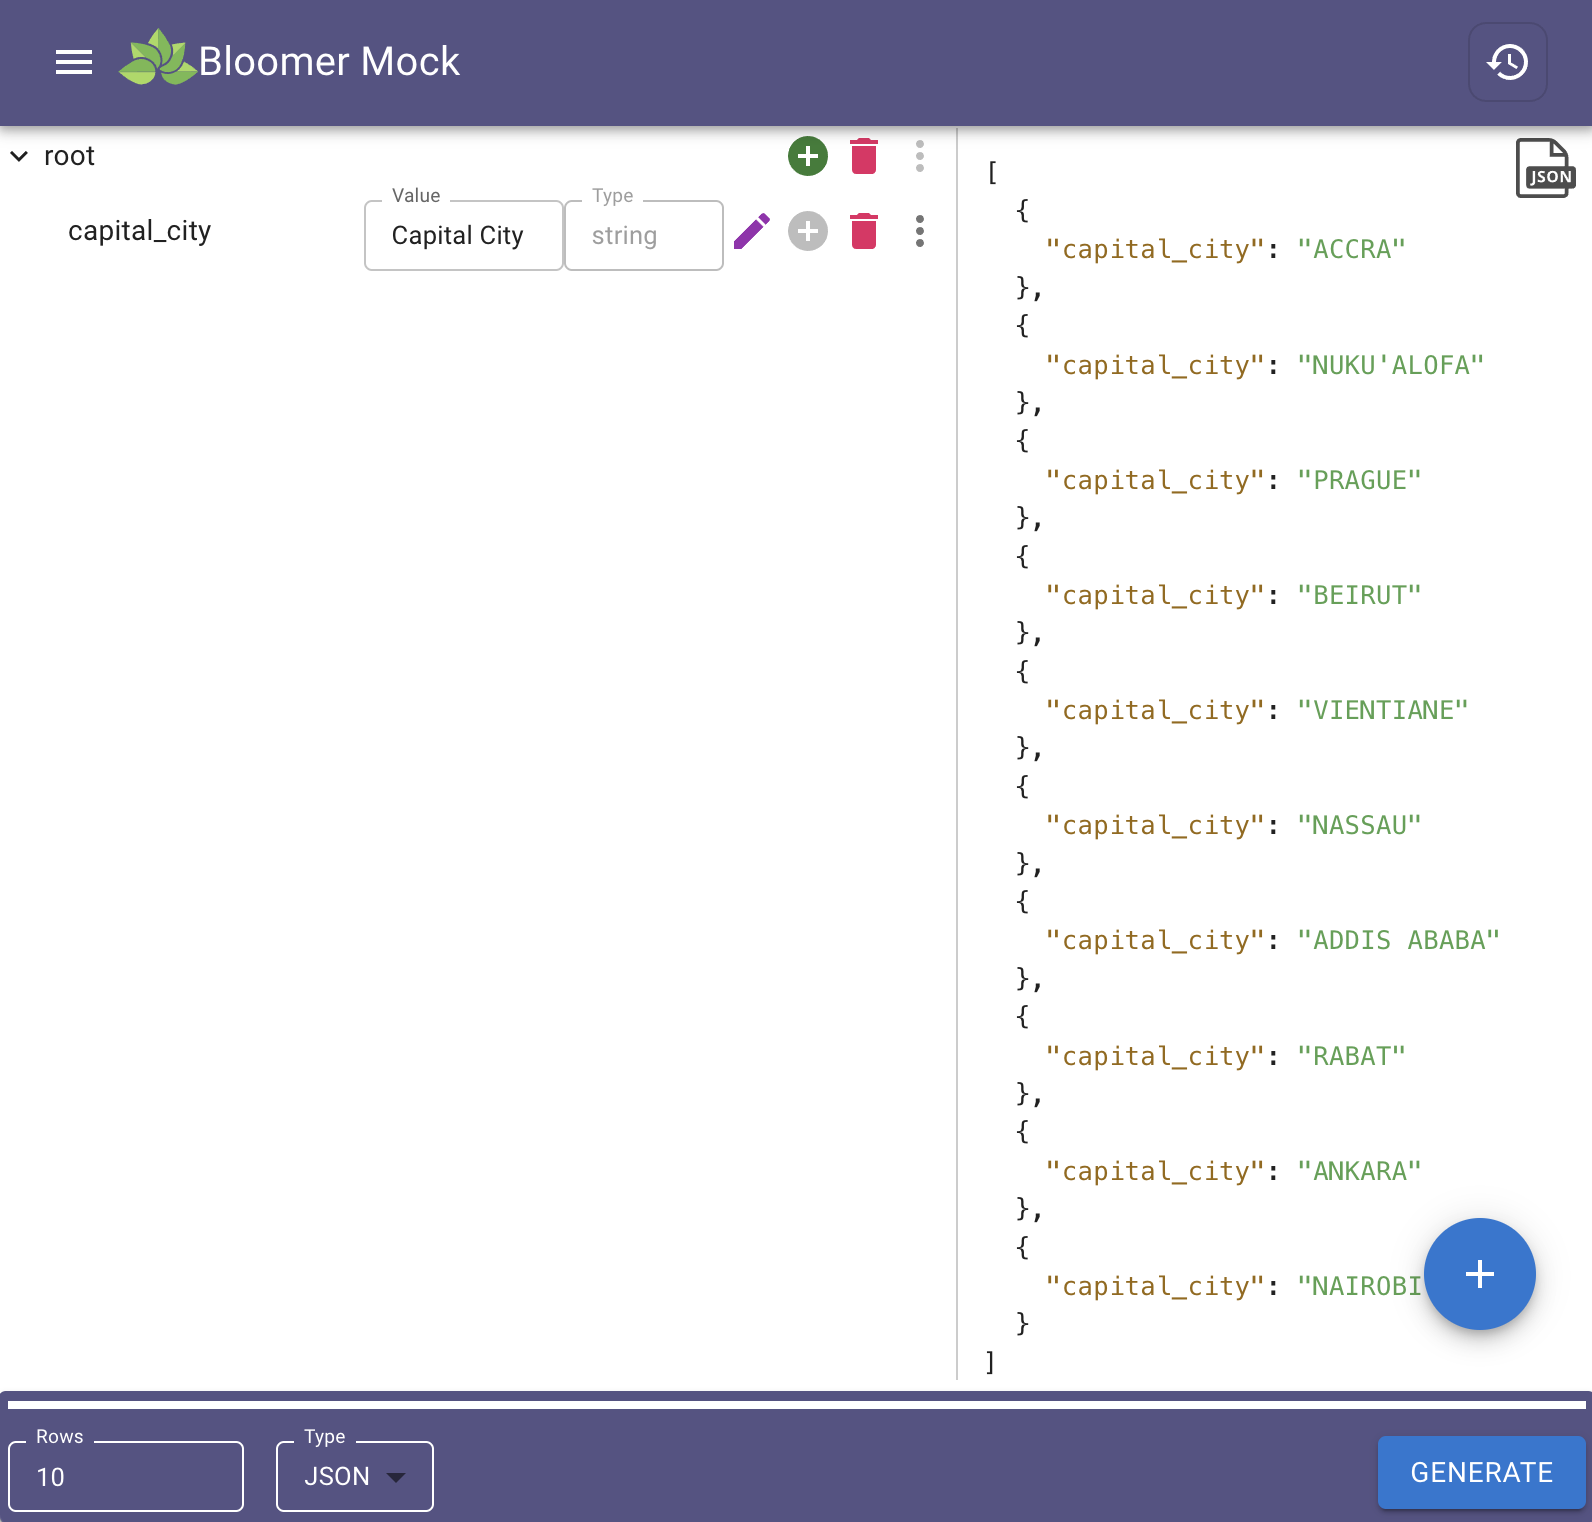
Task: Open capital_city more options menu
Action: 920,231
